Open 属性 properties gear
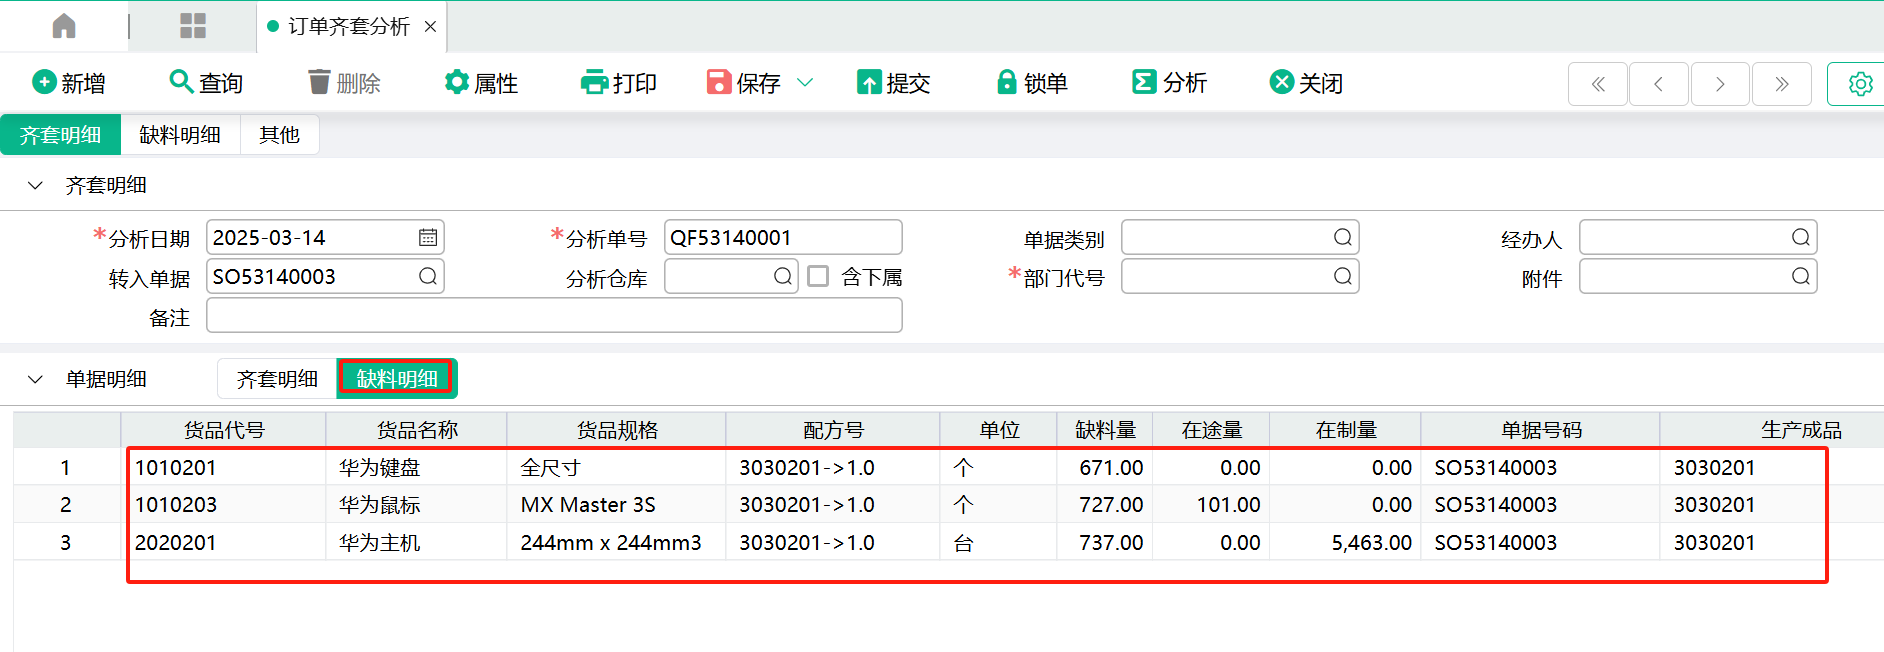This screenshot has width=1884, height=652. click(x=481, y=83)
